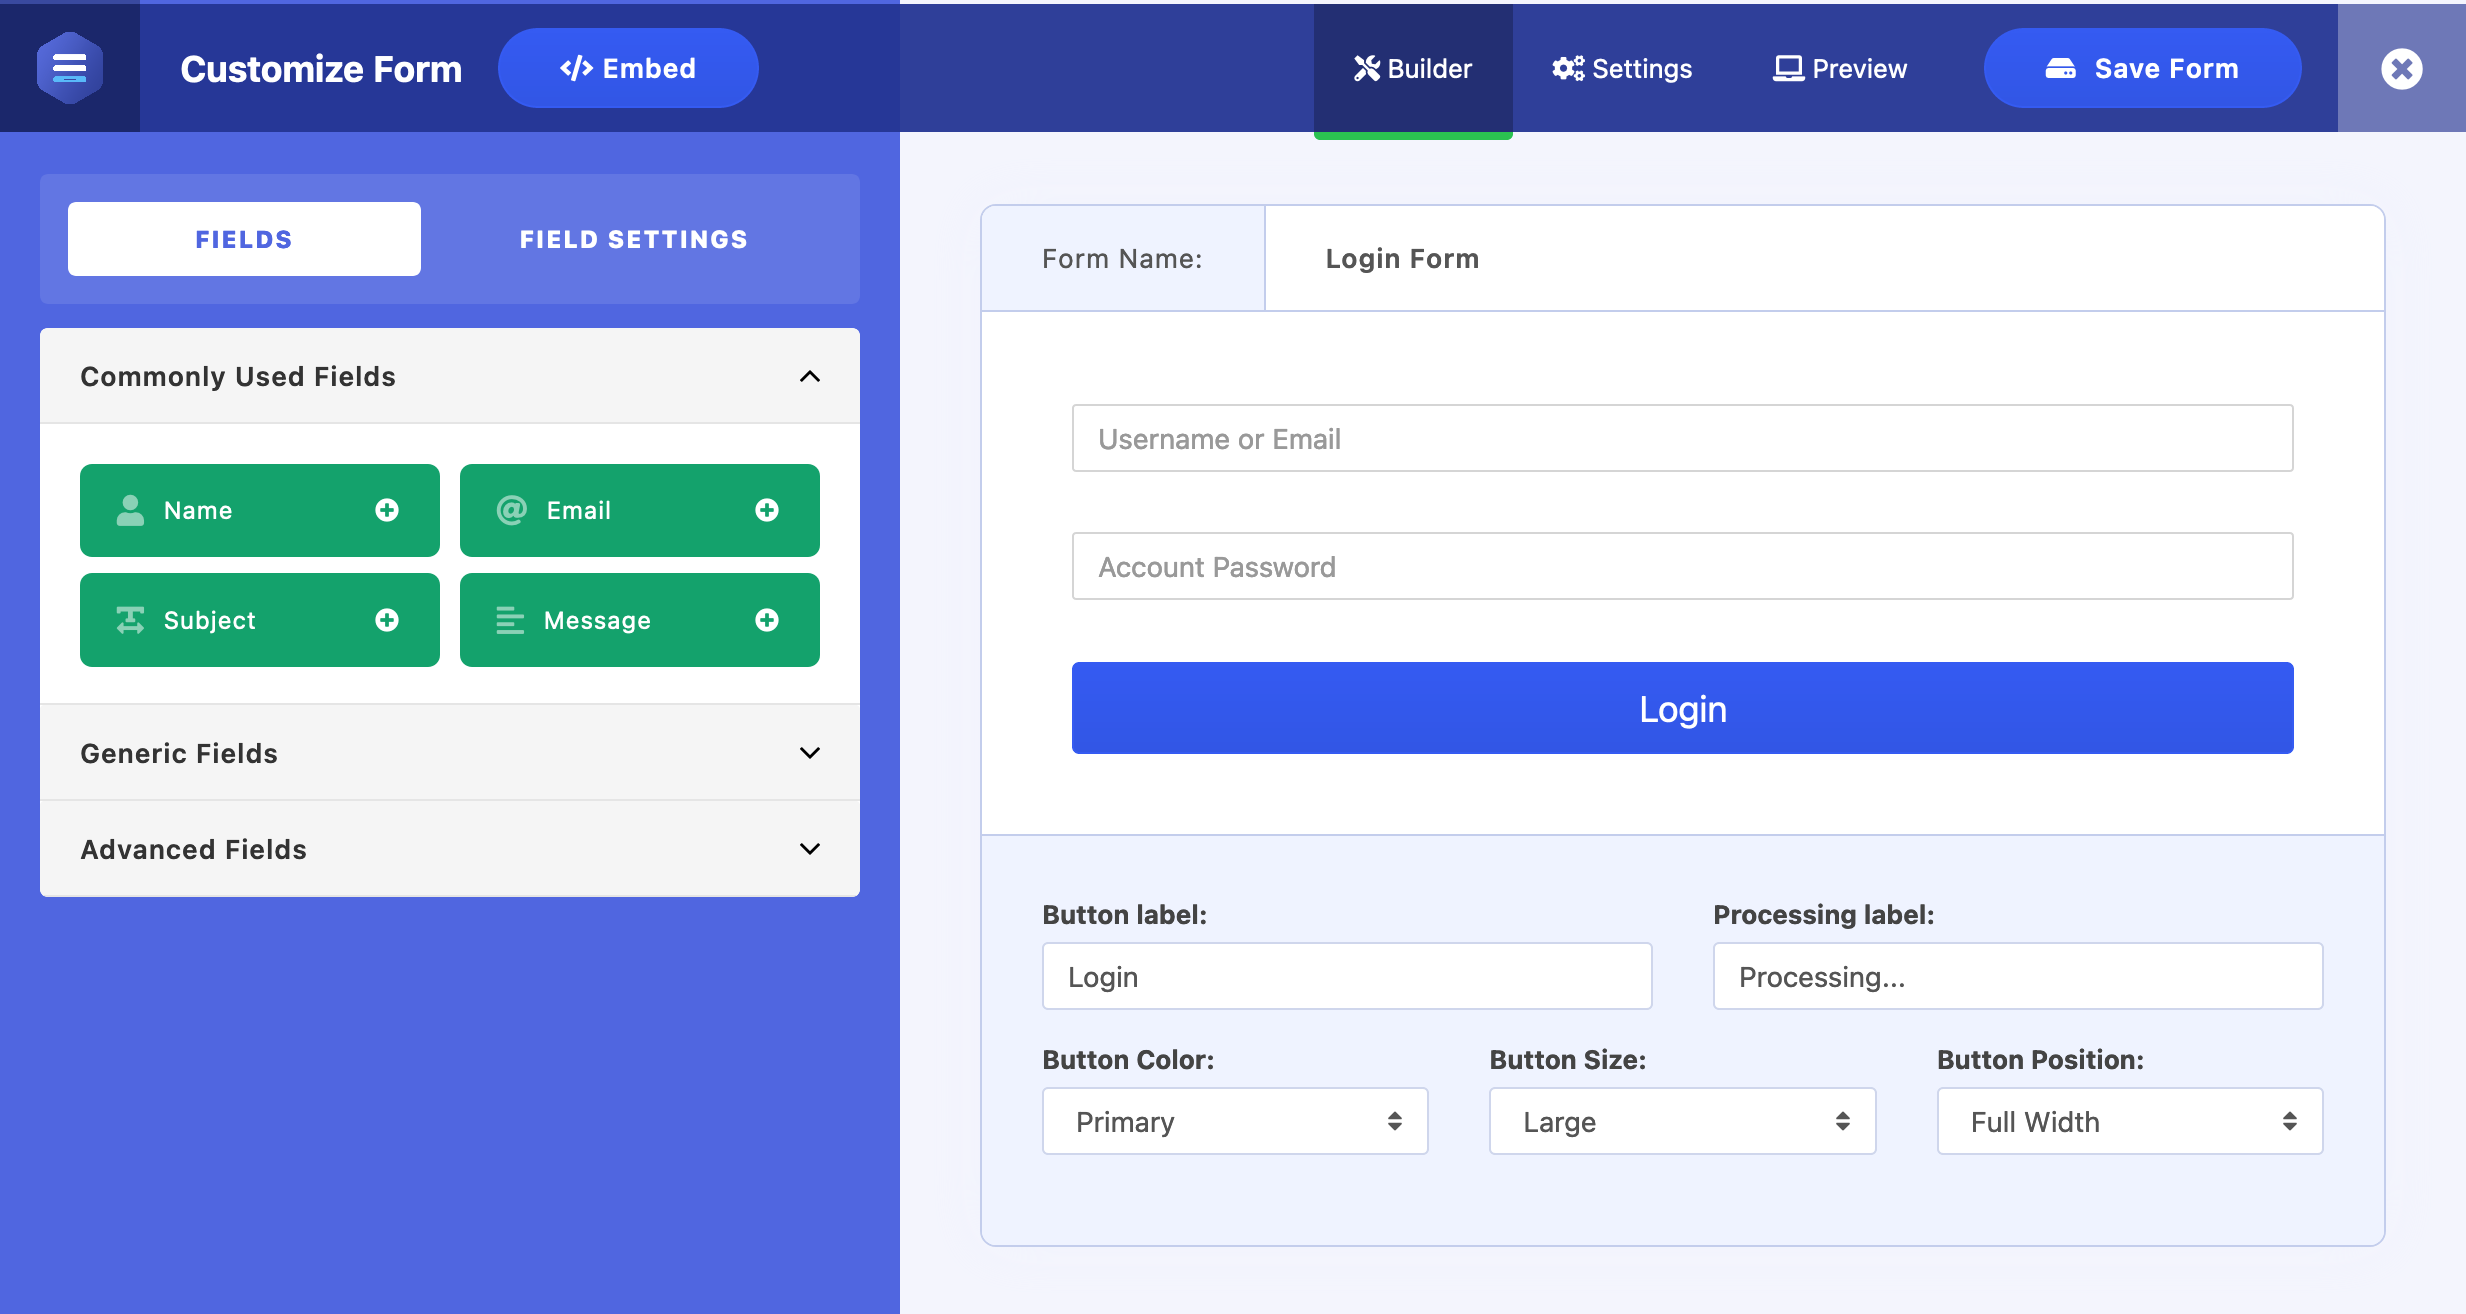Click the plus icon on Name field

click(x=387, y=510)
